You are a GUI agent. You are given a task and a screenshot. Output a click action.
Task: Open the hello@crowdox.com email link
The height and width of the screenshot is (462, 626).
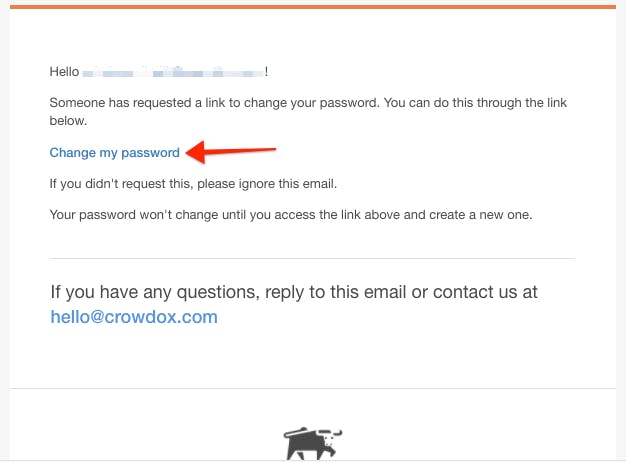coord(134,317)
